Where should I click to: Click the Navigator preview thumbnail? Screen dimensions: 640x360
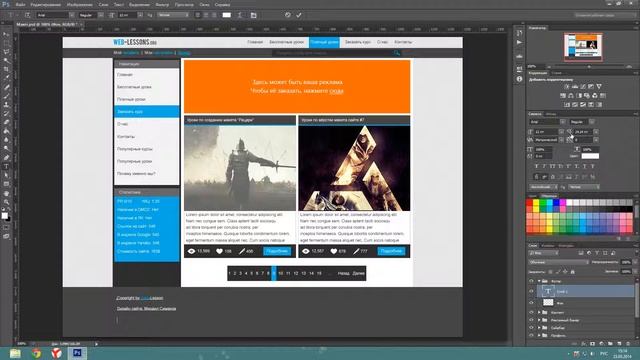[583, 46]
